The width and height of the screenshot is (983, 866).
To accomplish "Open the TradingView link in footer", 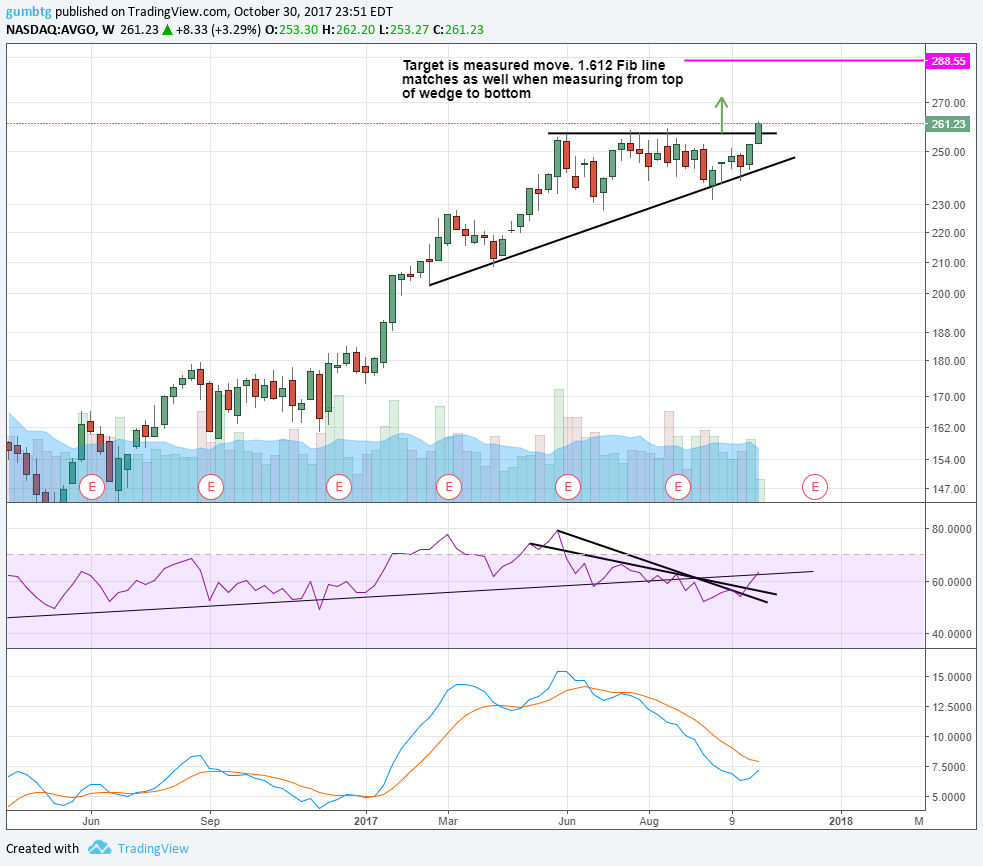I will click(153, 848).
